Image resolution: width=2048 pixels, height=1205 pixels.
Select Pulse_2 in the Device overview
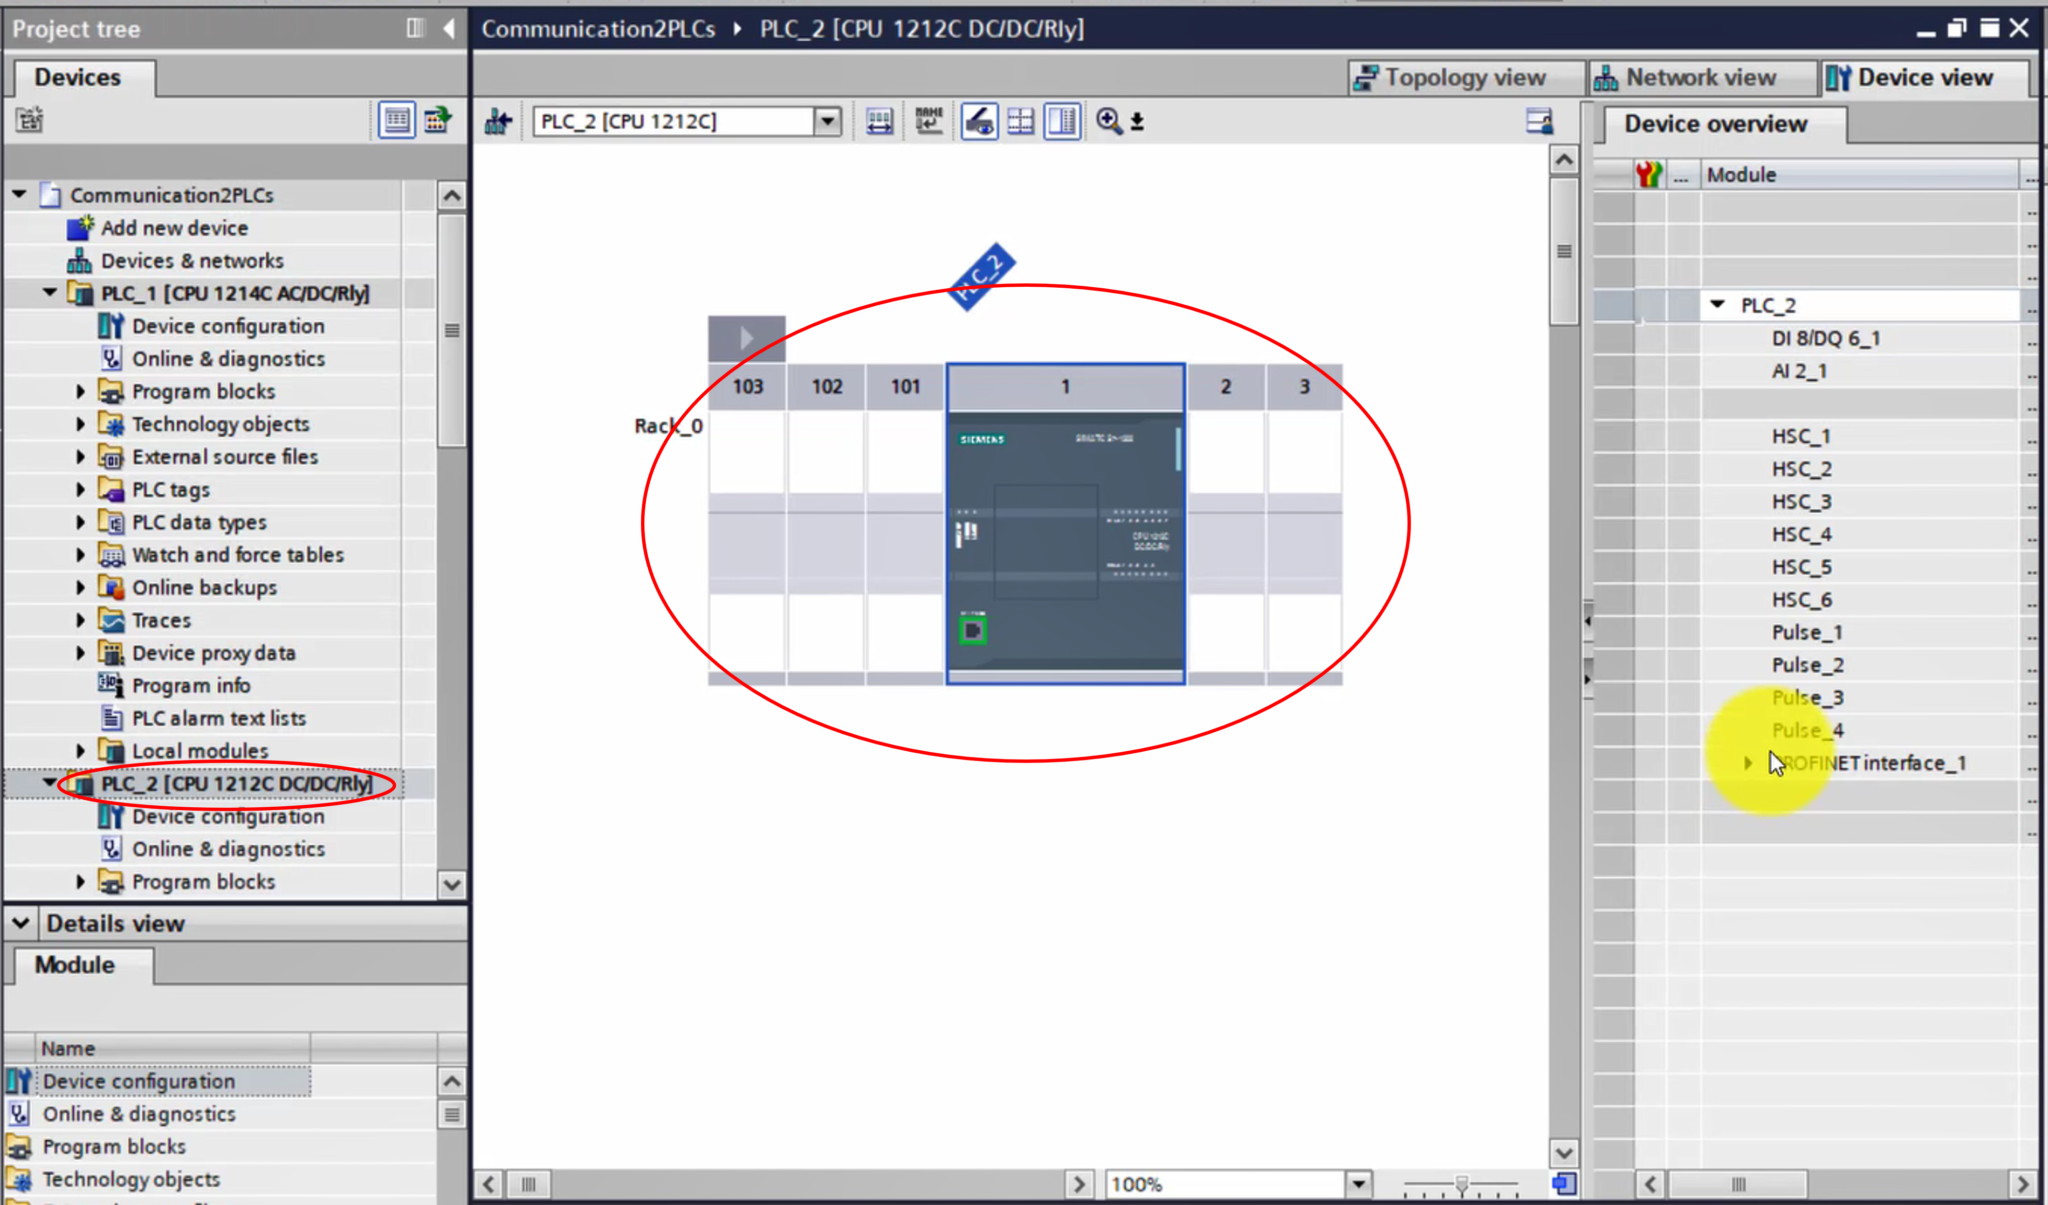pos(1808,665)
